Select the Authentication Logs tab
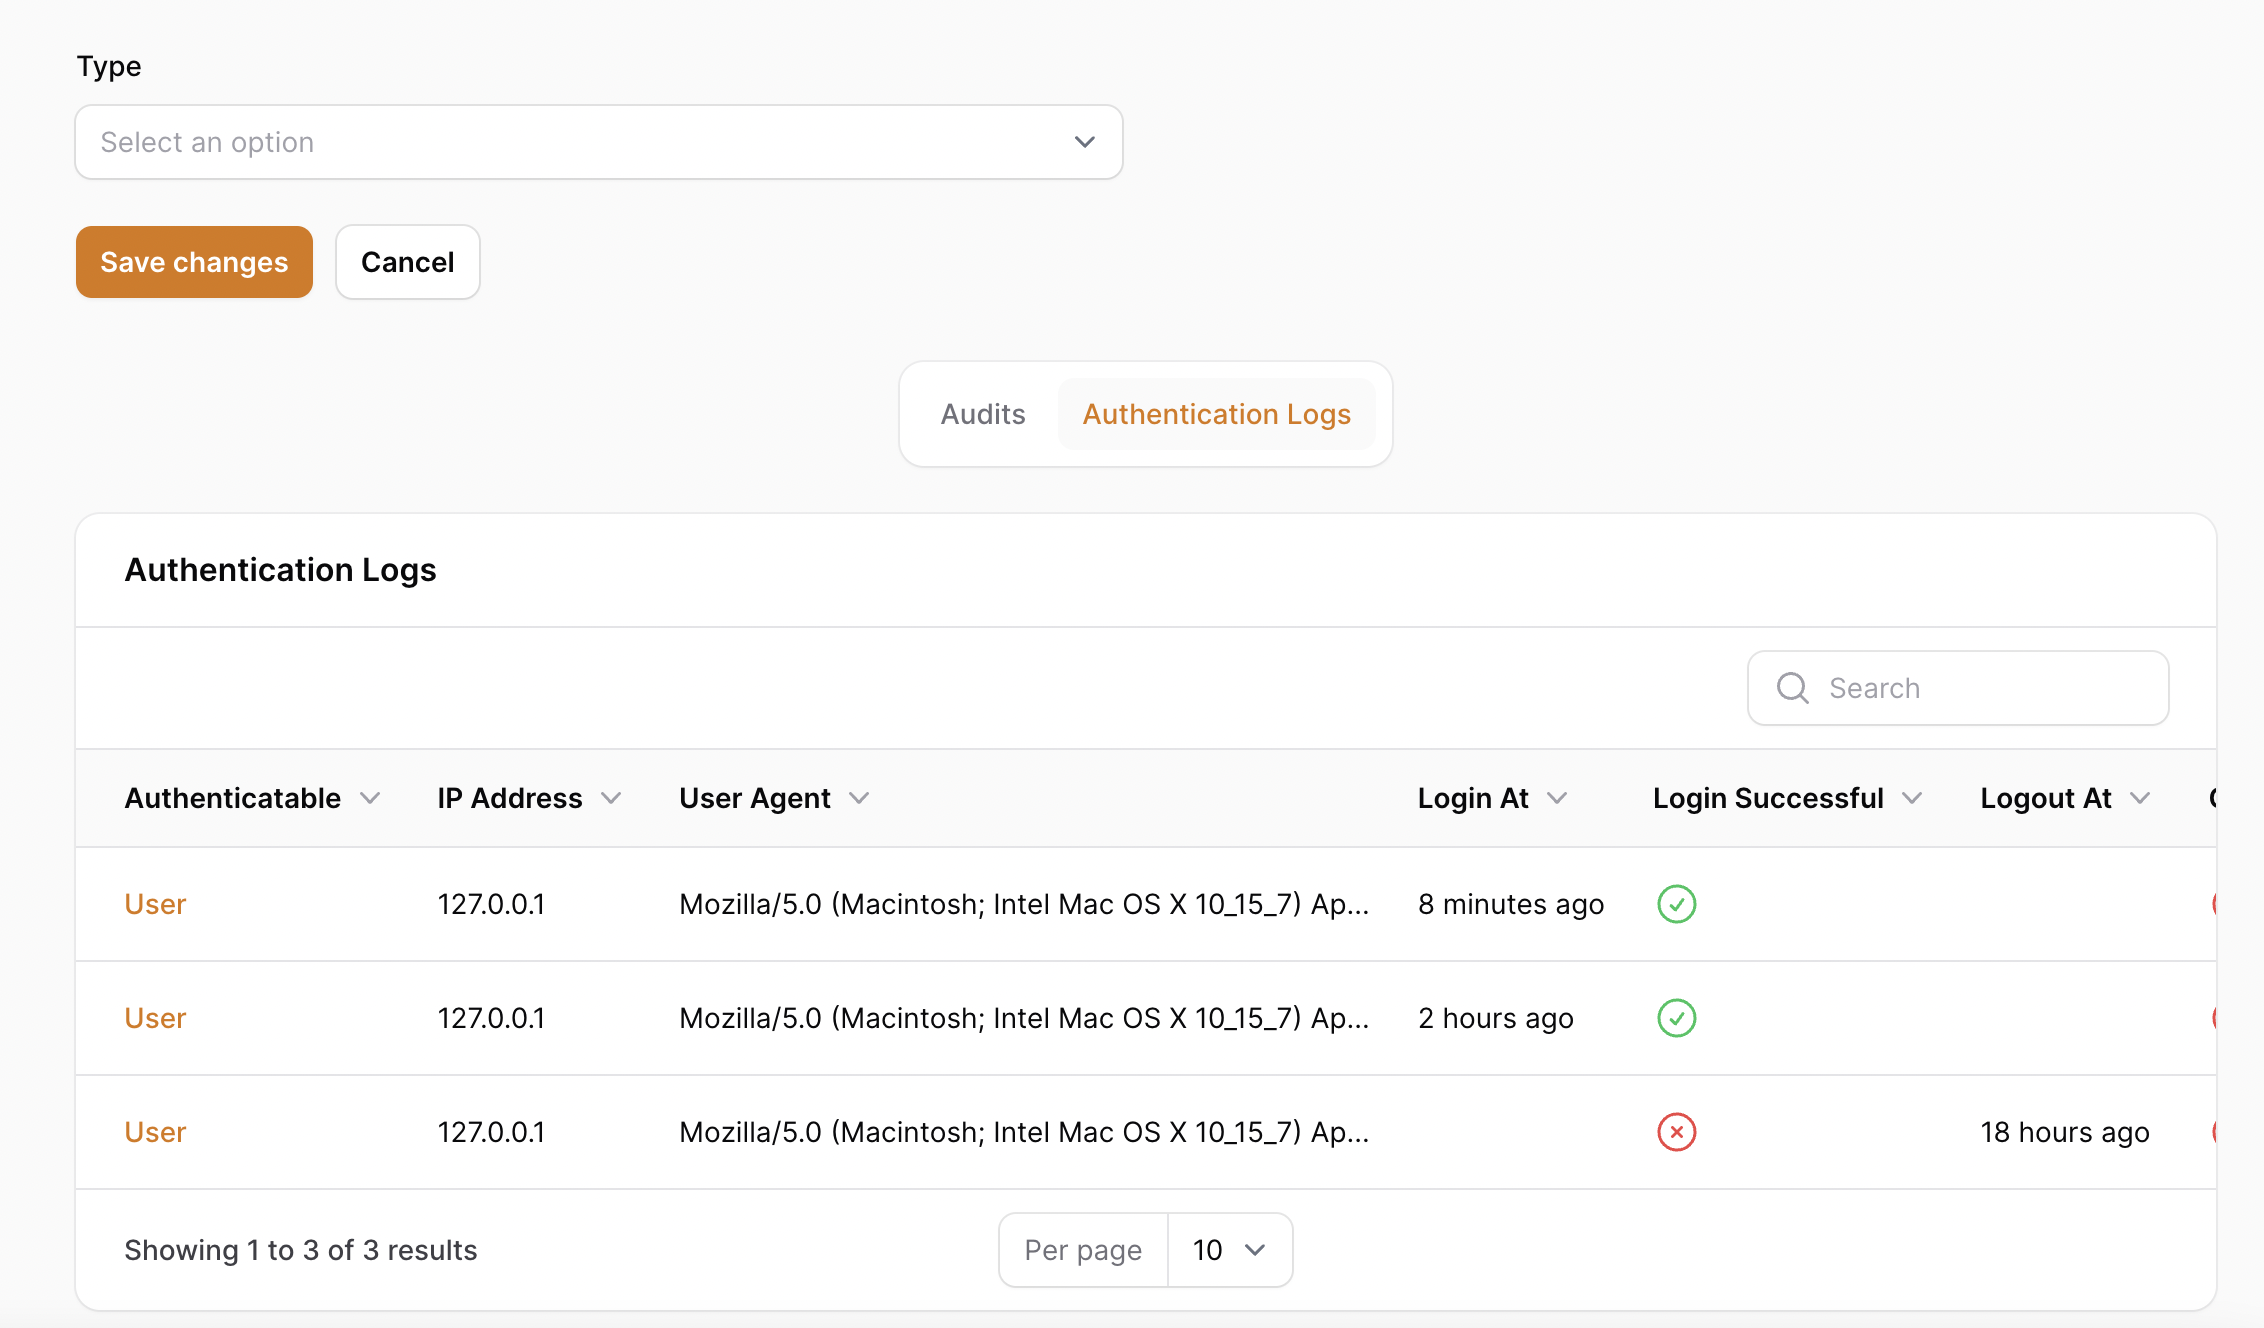This screenshot has width=2264, height=1328. (1216, 414)
